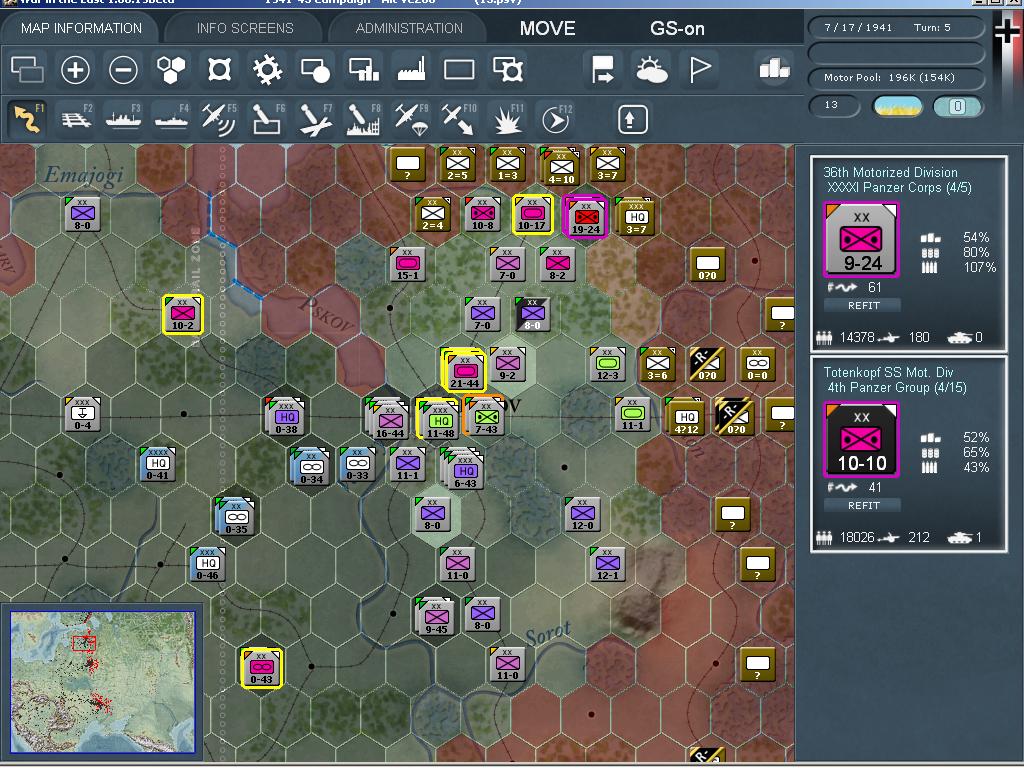Click the F12 end turn icon
Screen dimensions: 1024x768
[556, 119]
